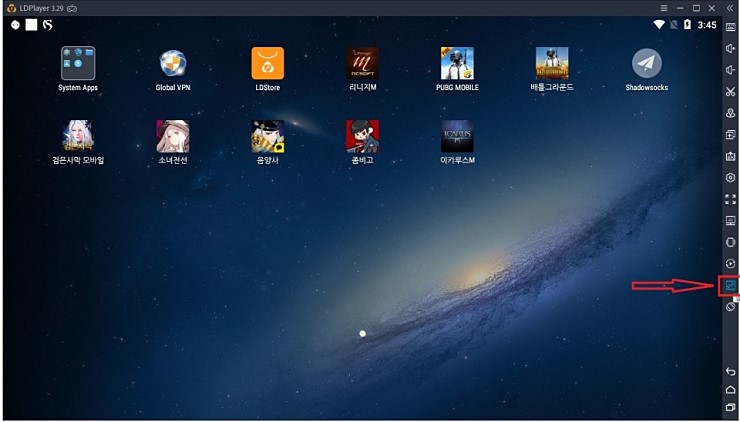Click the white square notification icon

[31, 25]
